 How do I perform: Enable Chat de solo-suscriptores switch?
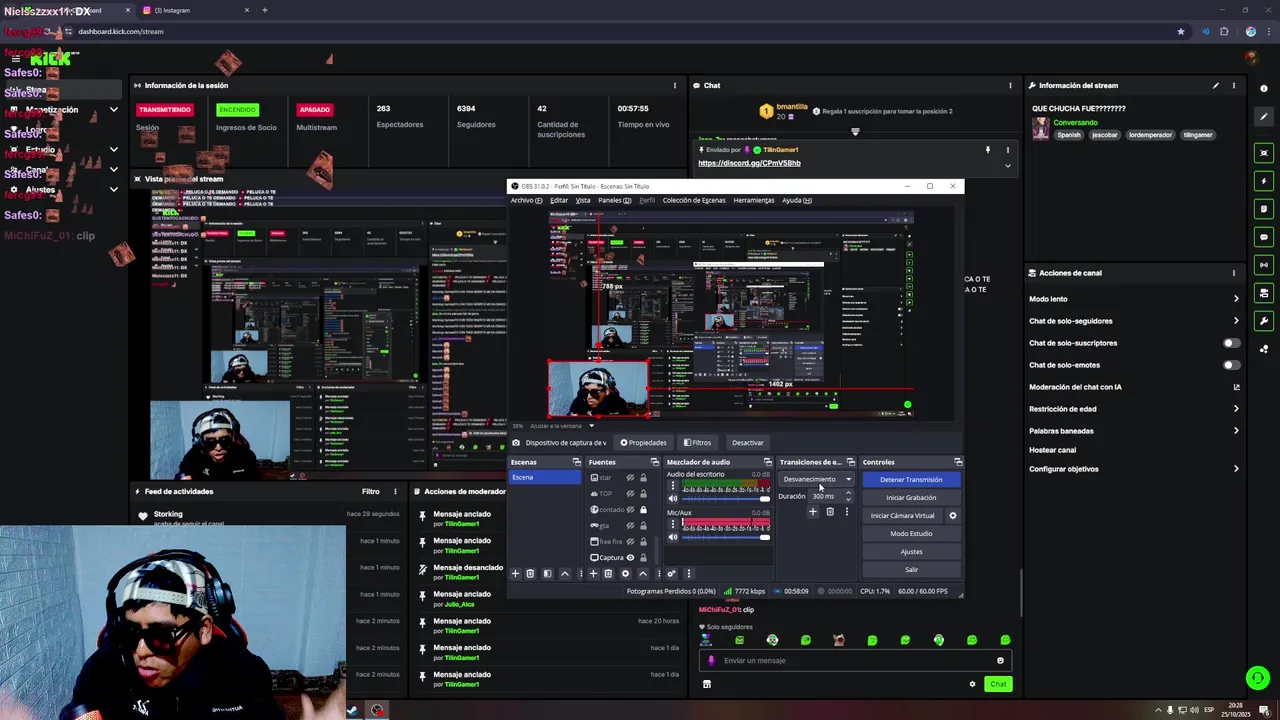coord(1231,343)
